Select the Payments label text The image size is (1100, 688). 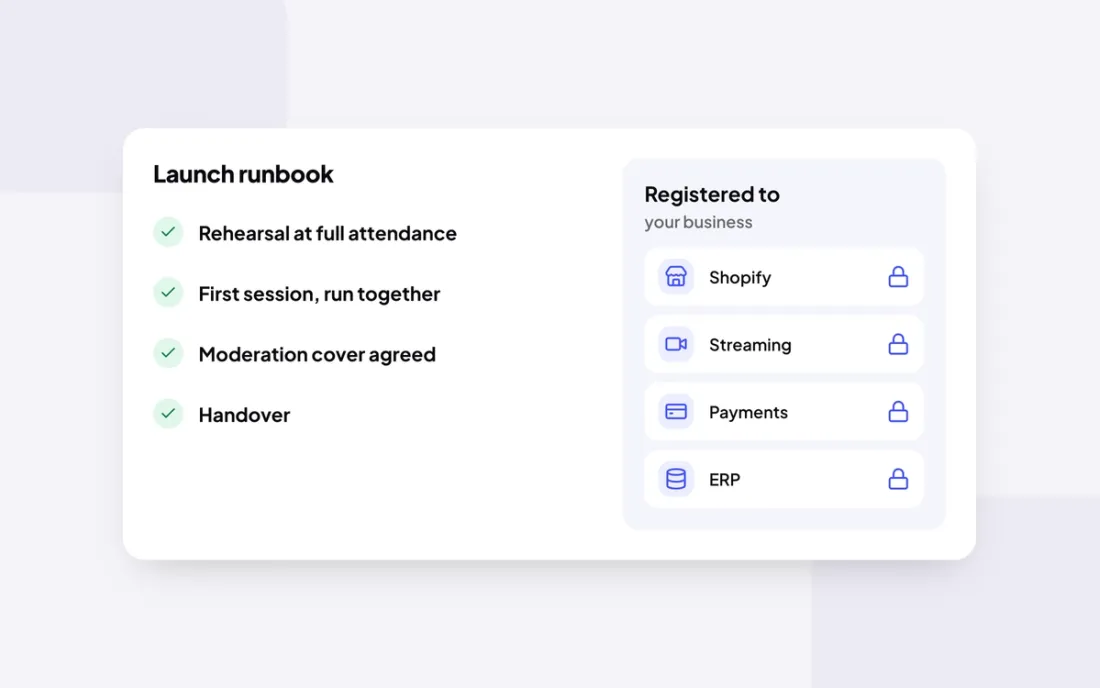click(x=748, y=412)
